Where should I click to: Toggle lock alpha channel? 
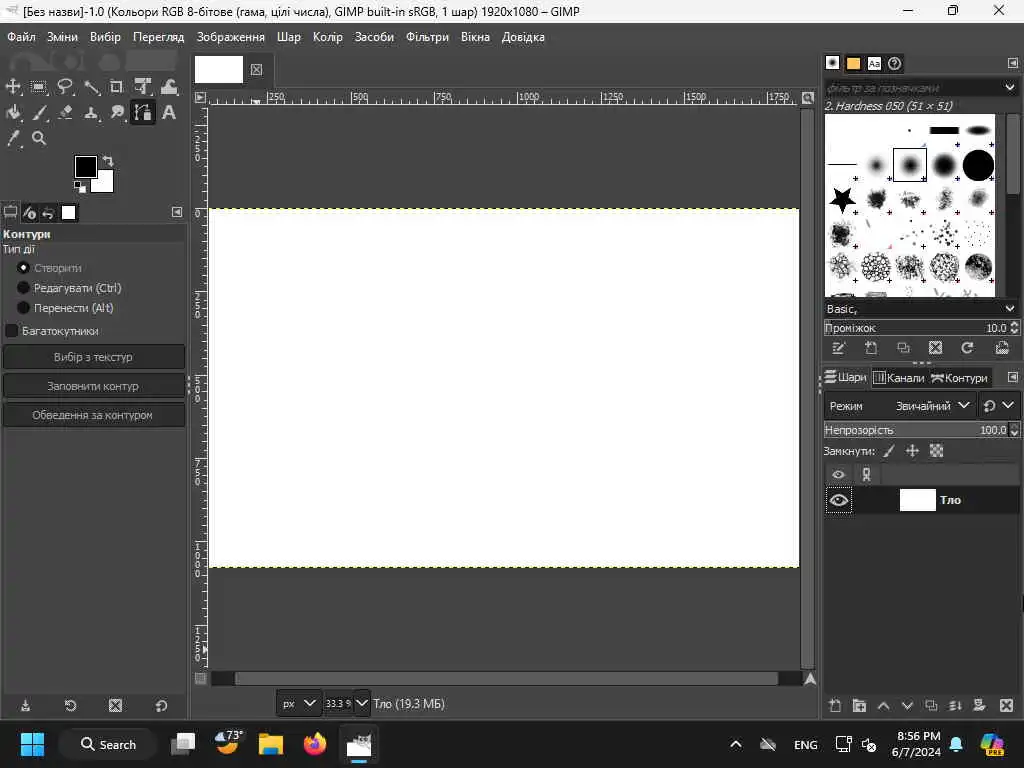pos(936,451)
